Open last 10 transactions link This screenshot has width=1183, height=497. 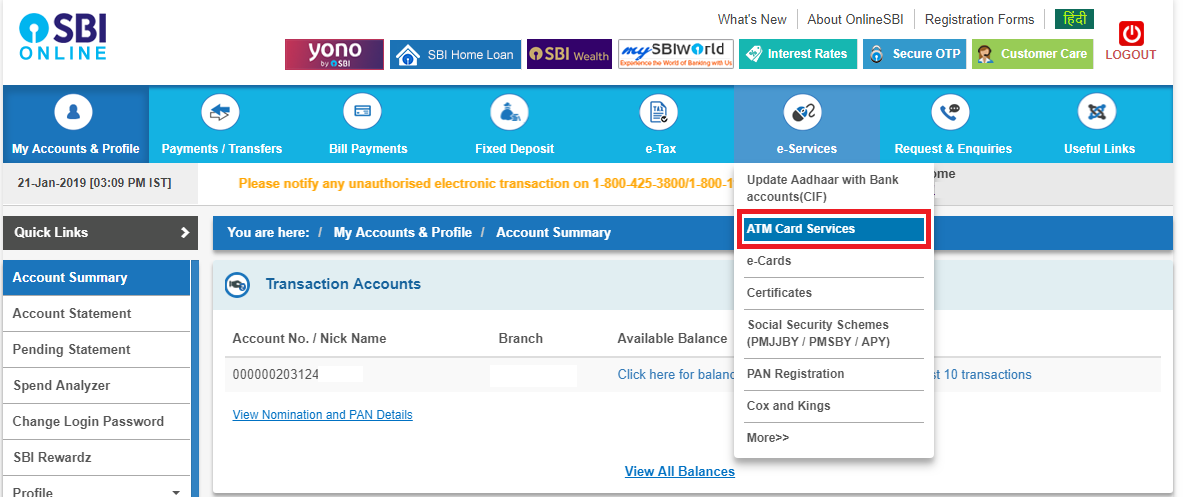click(982, 374)
